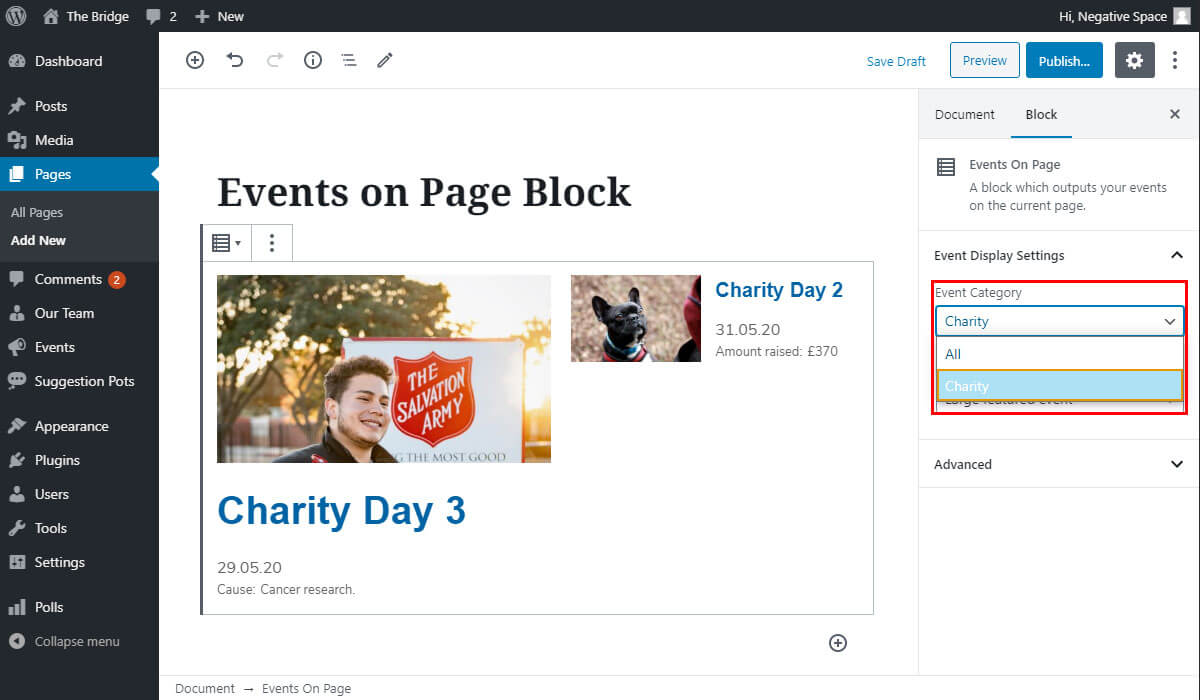Click the Charity Day 3 image thumbnail
Image resolution: width=1200 pixels, height=700 pixels.
pyautogui.click(x=384, y=369)
